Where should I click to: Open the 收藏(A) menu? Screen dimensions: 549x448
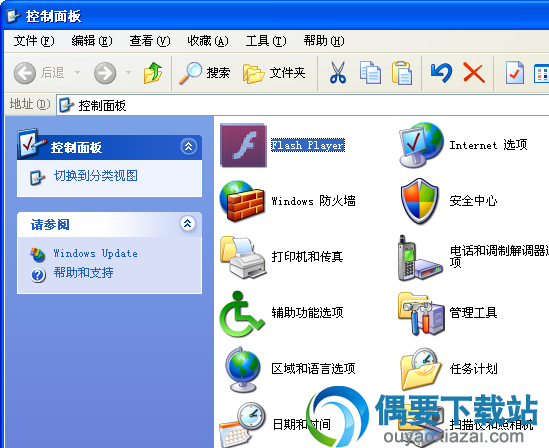(208, 41)
